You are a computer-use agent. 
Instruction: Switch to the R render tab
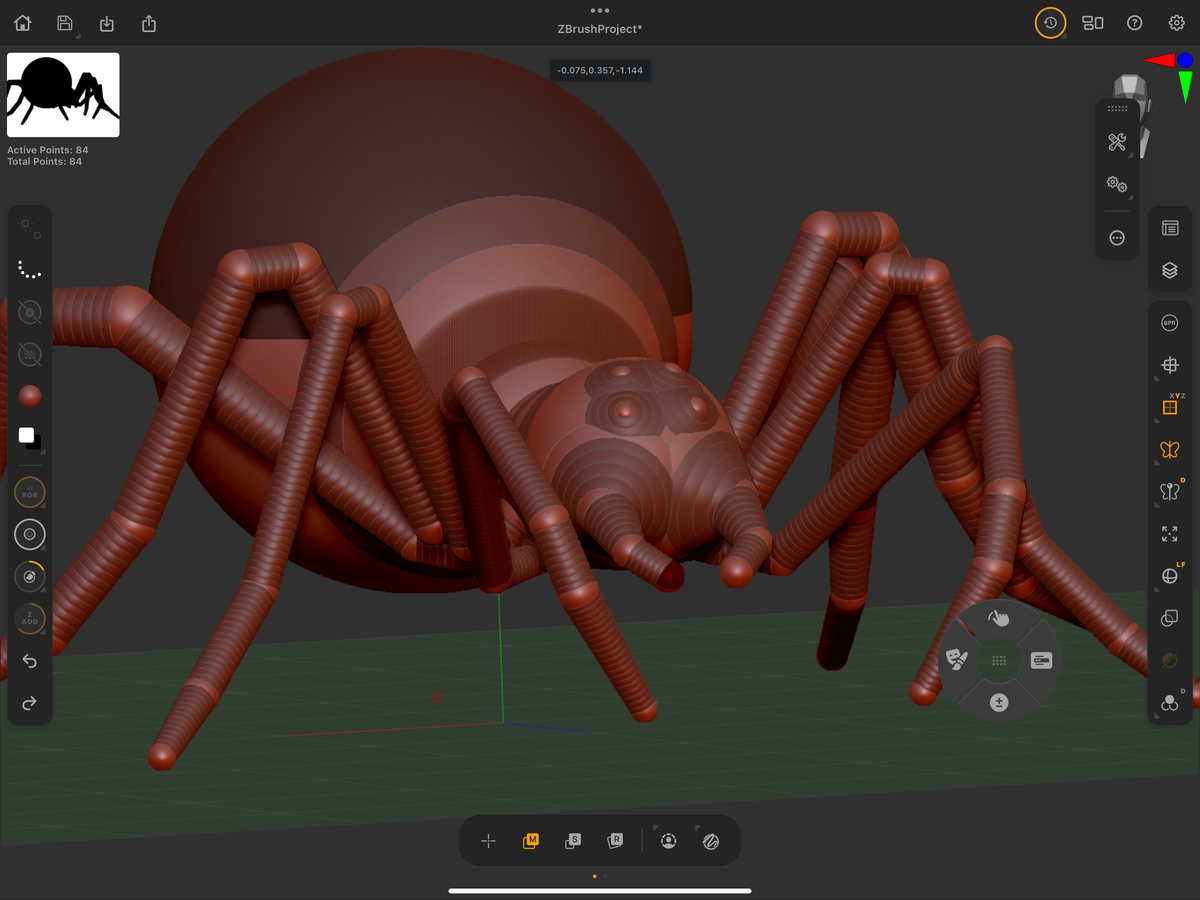click(614, 841)
